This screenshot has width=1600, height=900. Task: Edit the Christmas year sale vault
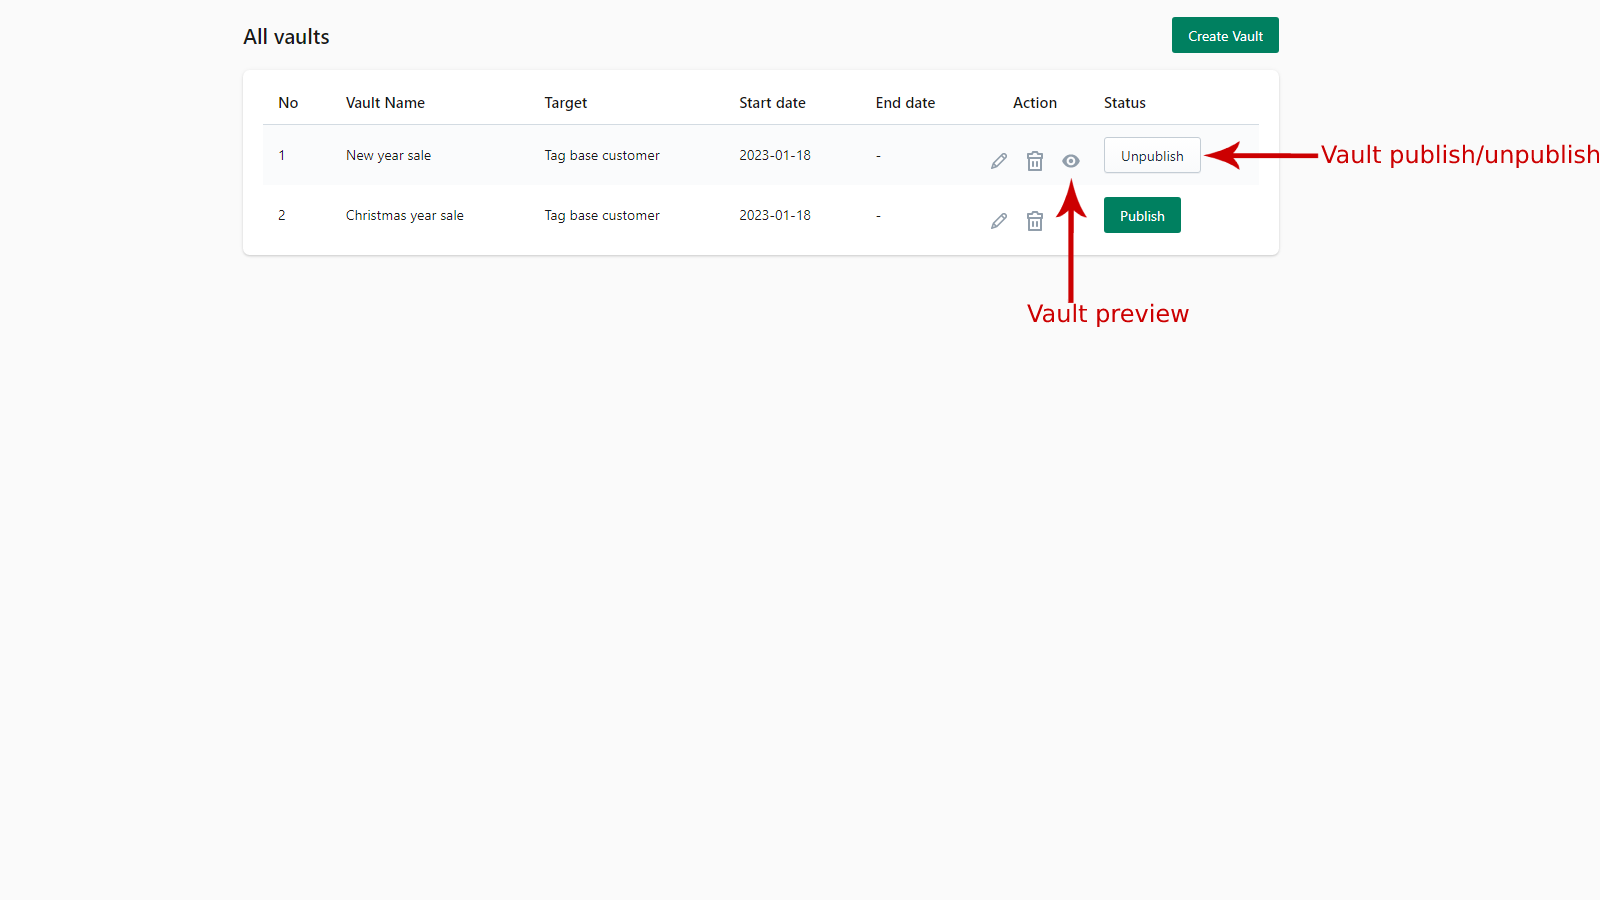(999, 221)
